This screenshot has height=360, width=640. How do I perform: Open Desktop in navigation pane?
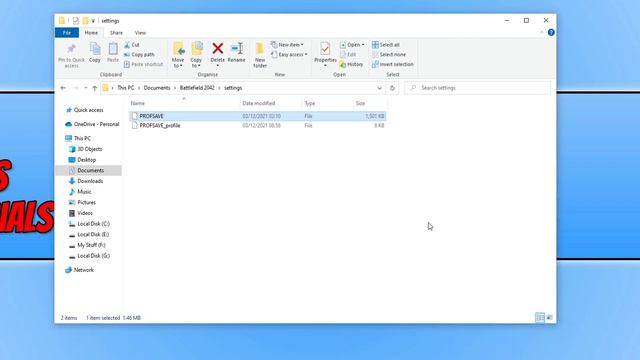coord(87,160)
